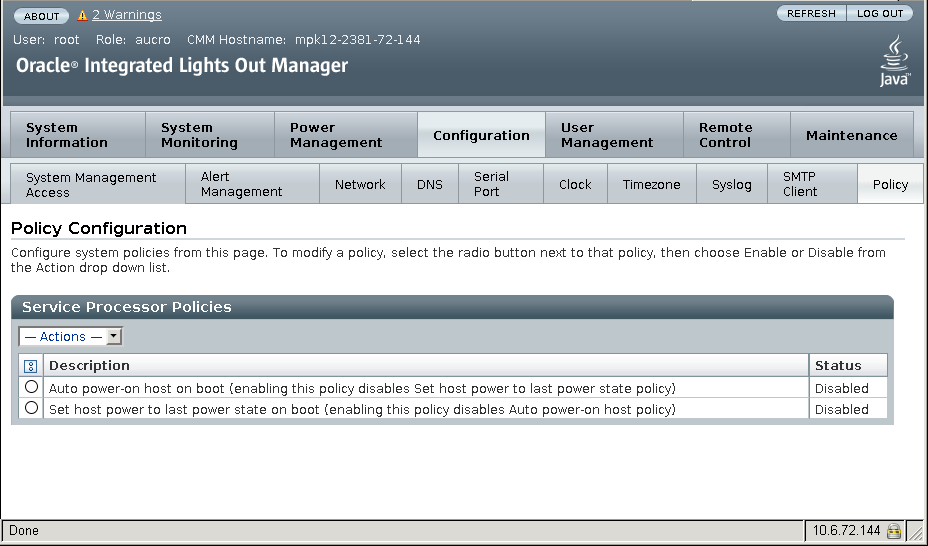Switch to the Remote Control tab
928x546 pixels.
click(737, 135)
